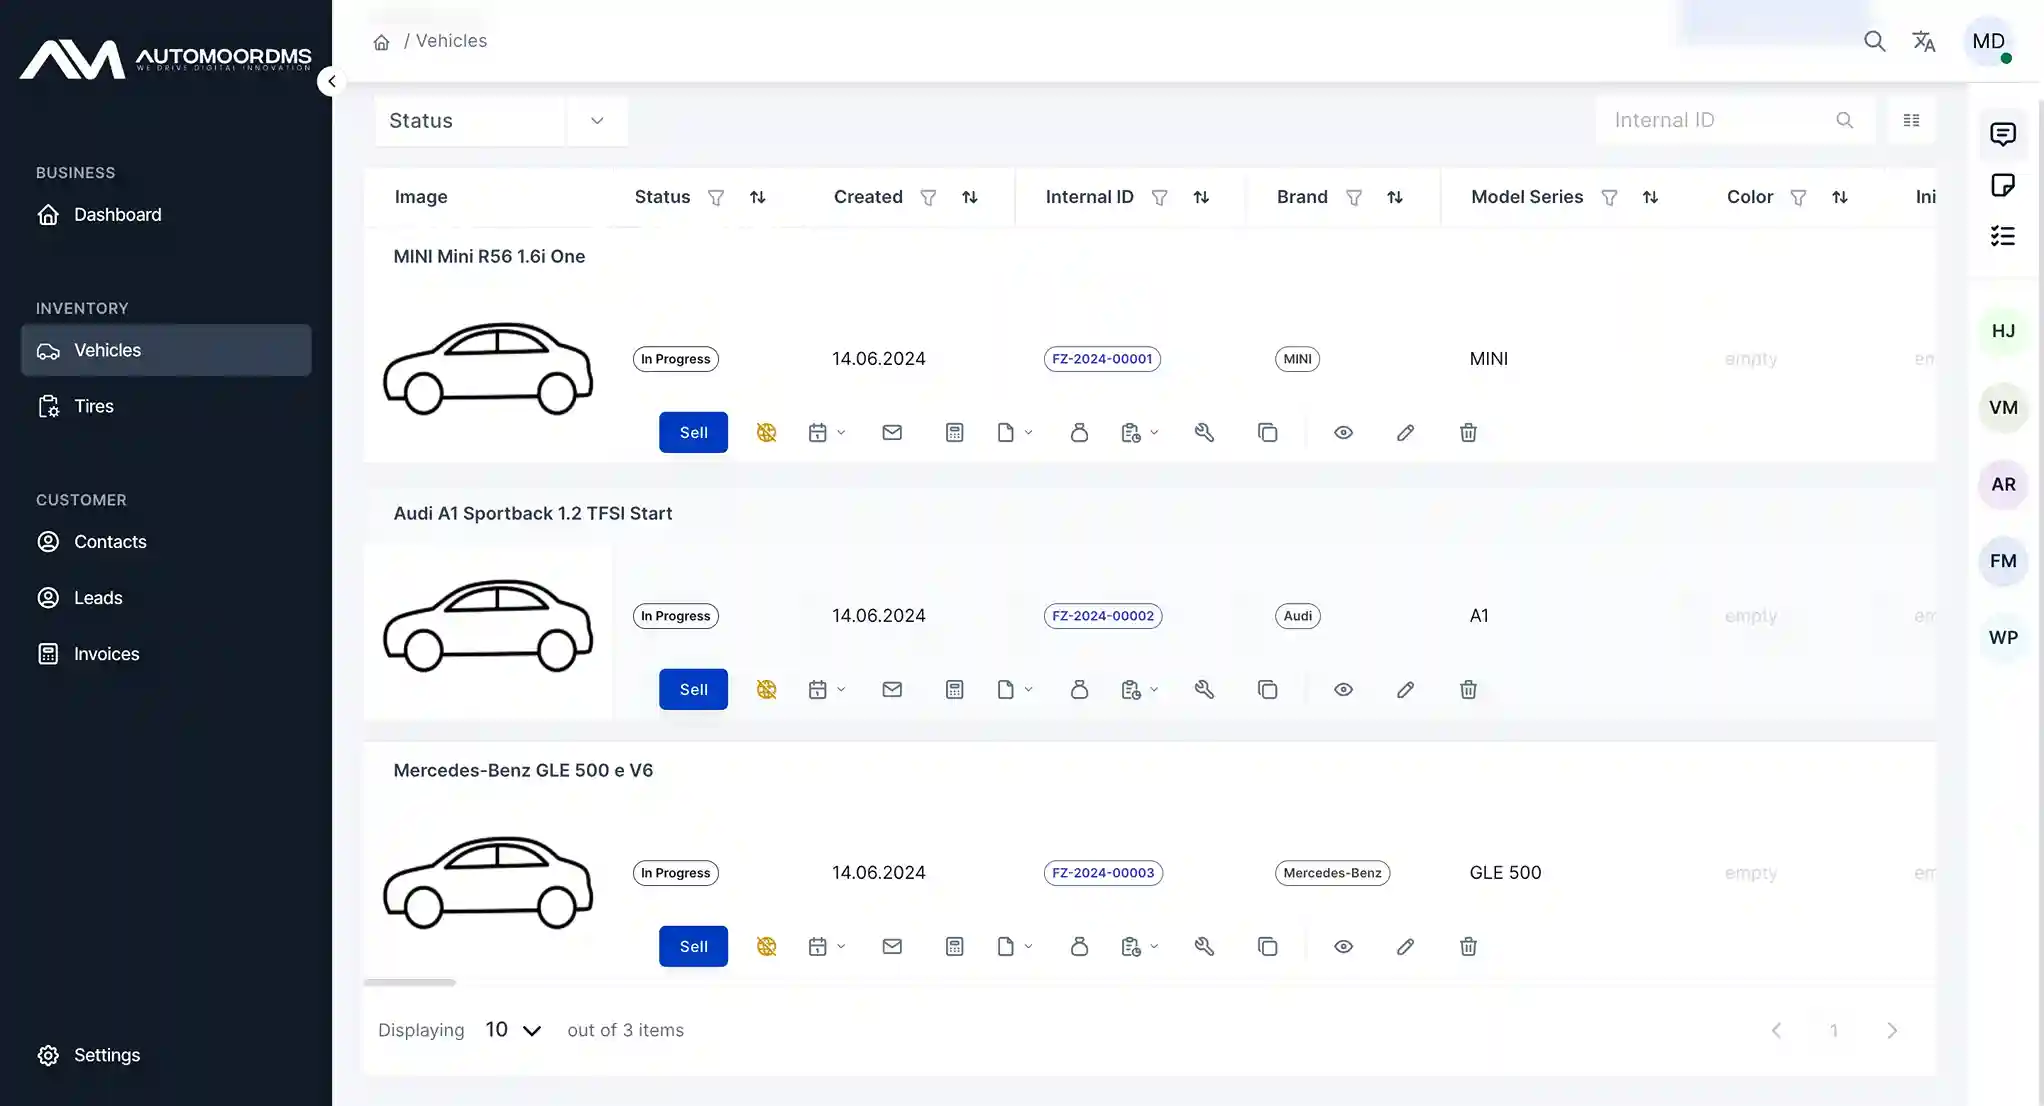2044x1106 pixels.
Task: Open wrench tools for MINI Mini R56
Action: (1204, 432)
